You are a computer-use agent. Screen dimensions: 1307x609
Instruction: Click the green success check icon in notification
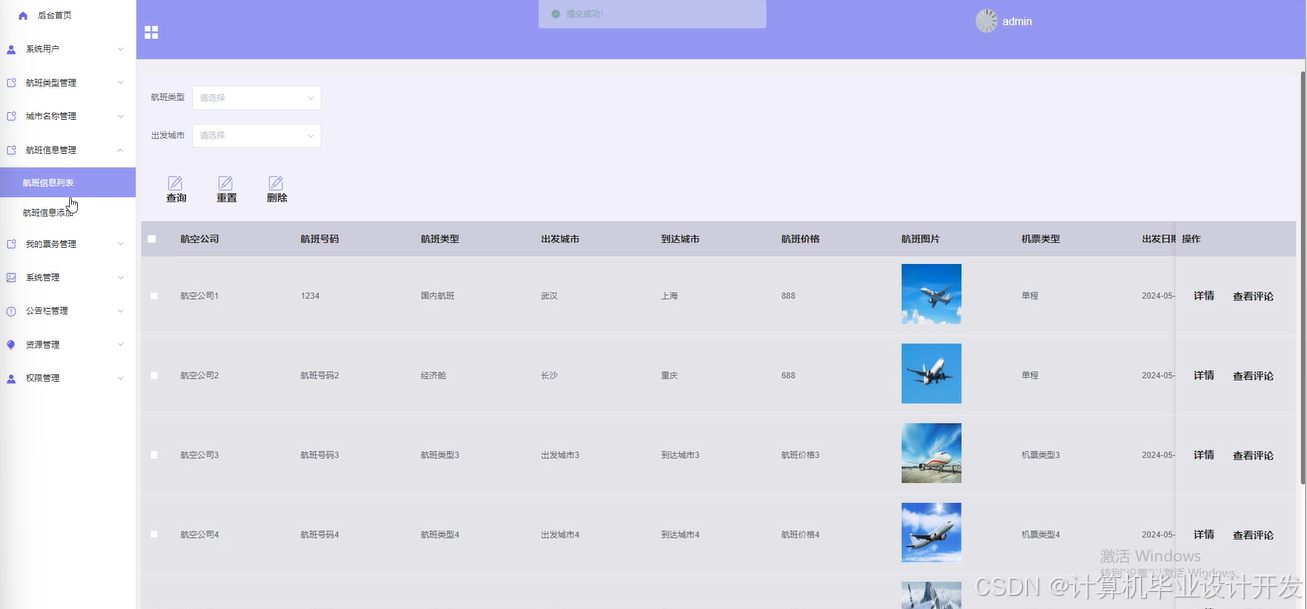(555, 14)
